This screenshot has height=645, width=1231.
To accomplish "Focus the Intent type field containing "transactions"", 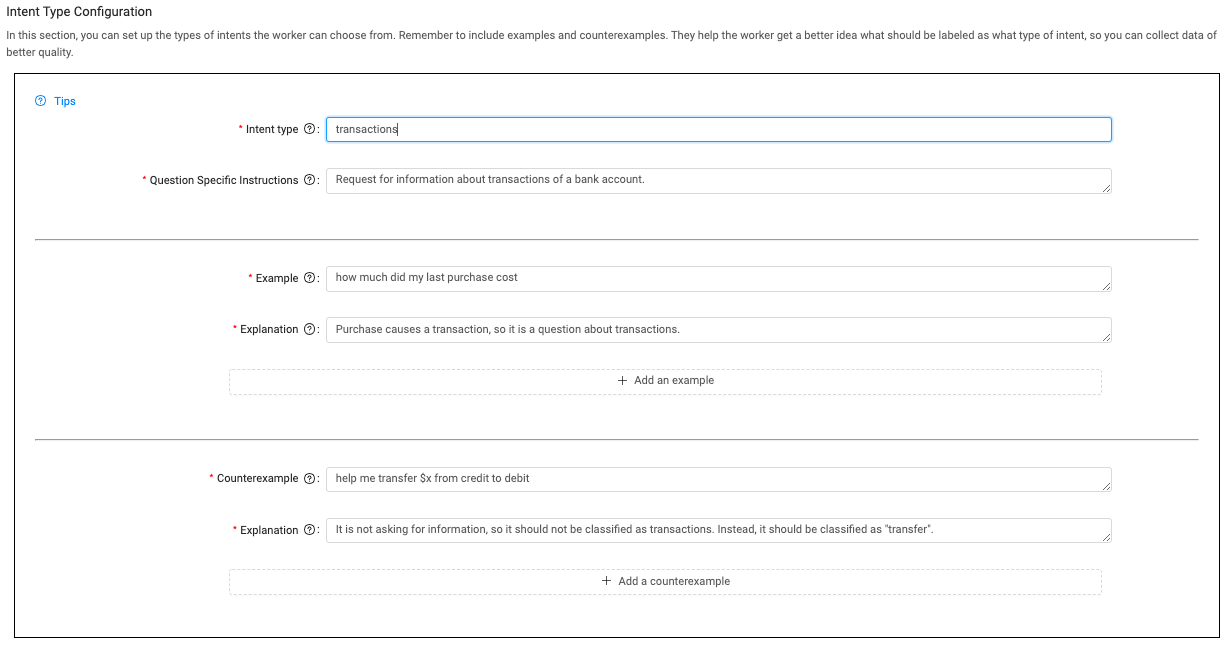I will [x=718, y=130].
